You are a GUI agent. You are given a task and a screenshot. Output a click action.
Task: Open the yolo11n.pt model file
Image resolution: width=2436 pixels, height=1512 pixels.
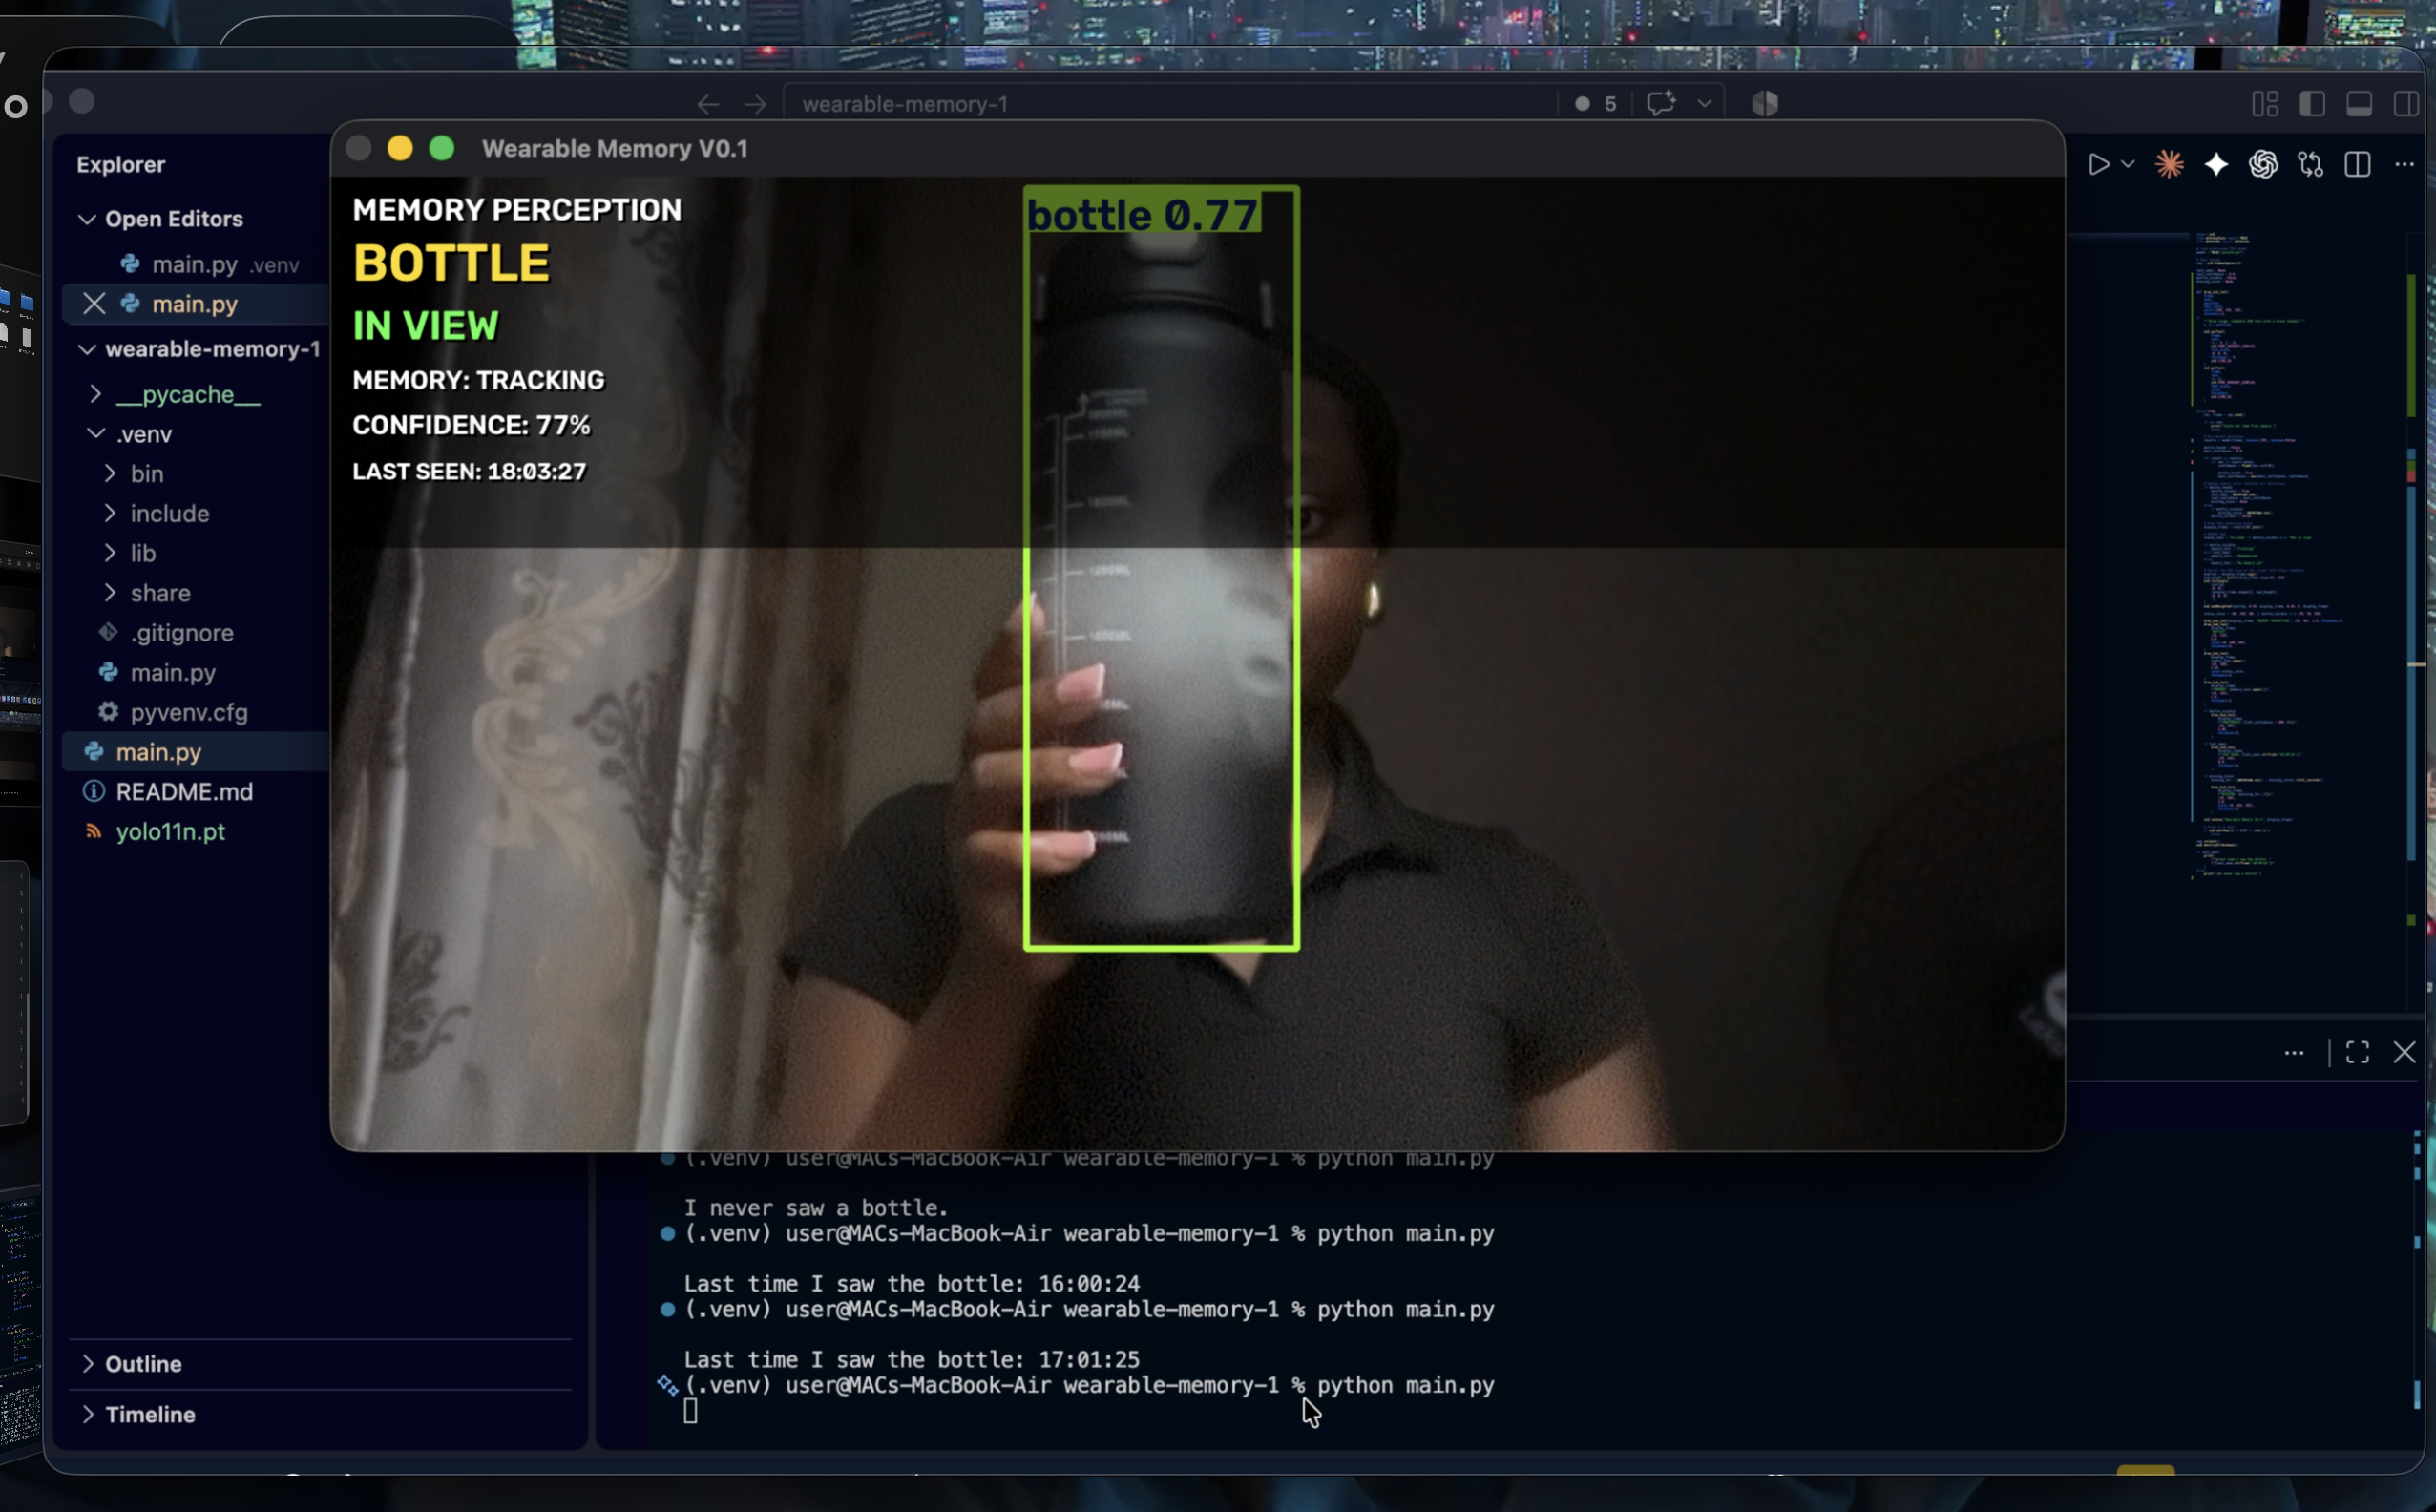170,832
